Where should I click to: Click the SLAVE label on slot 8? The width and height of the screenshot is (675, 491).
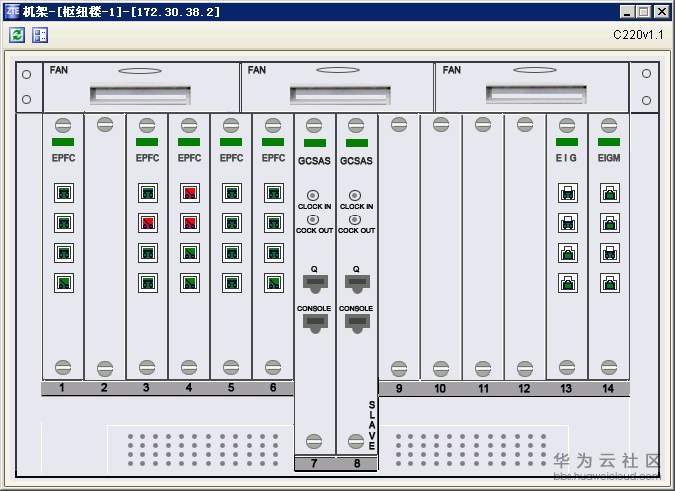[x=372, y=425]
